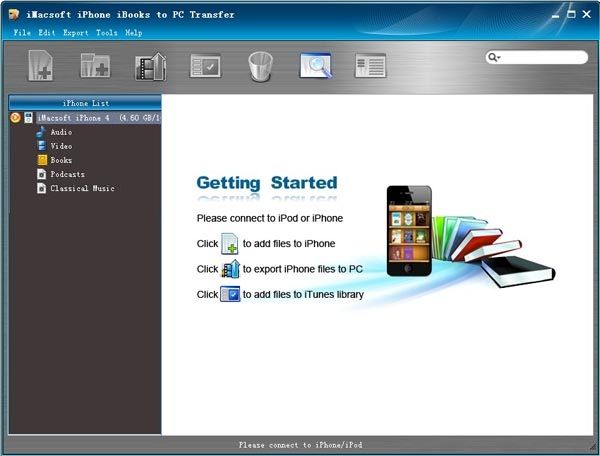Click the Video film icon in the sidebar
Screen dimensions: 600x456
[x=42, y=146]
